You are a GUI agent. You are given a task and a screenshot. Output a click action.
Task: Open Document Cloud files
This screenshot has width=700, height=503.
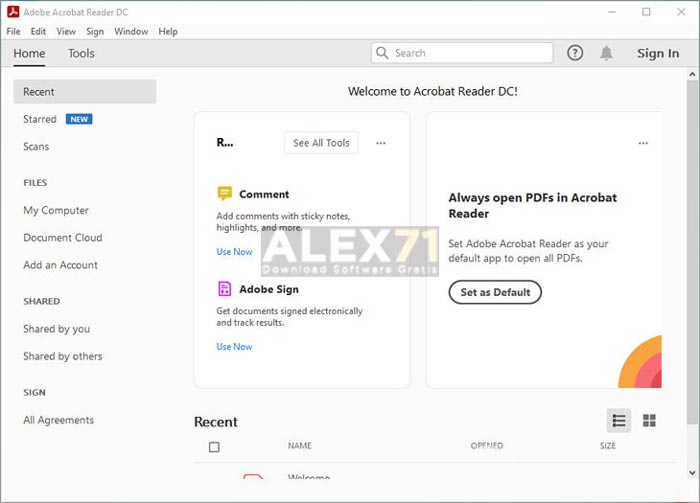point(62,237)
